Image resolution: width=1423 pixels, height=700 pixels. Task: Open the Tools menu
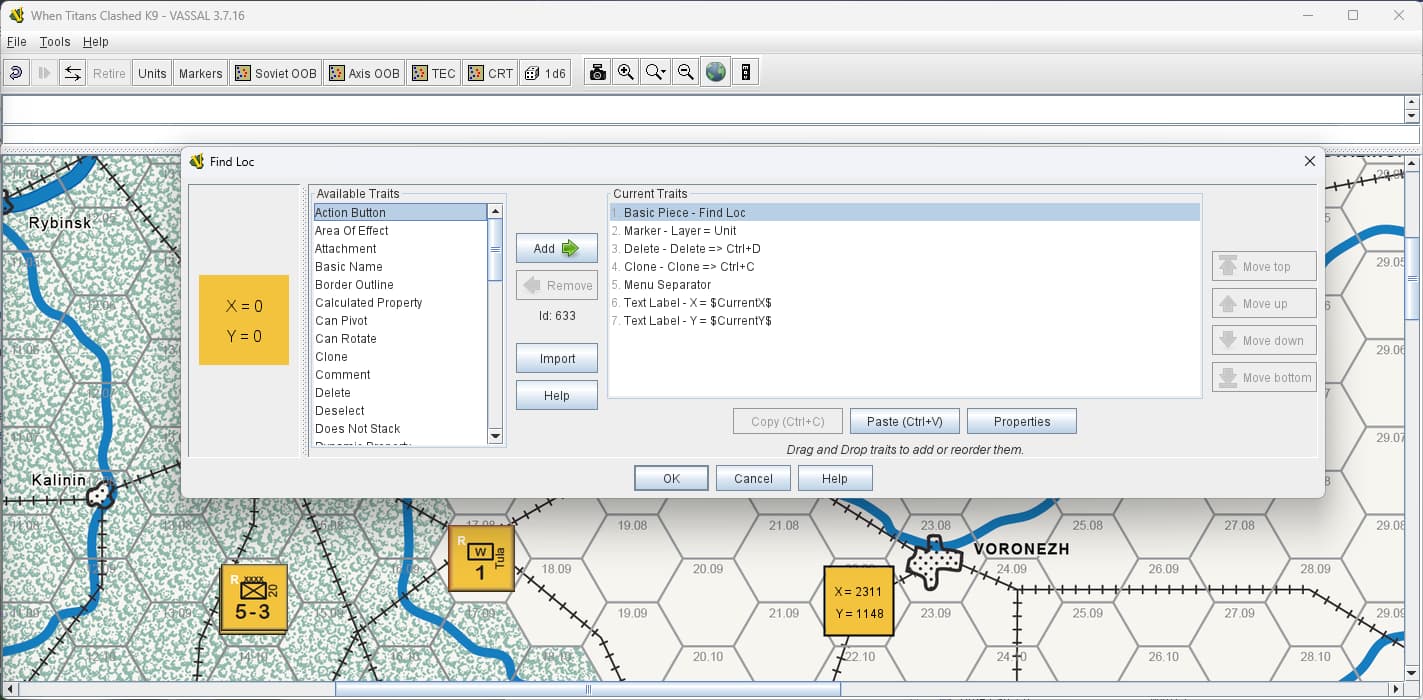[x=55, y=42]
